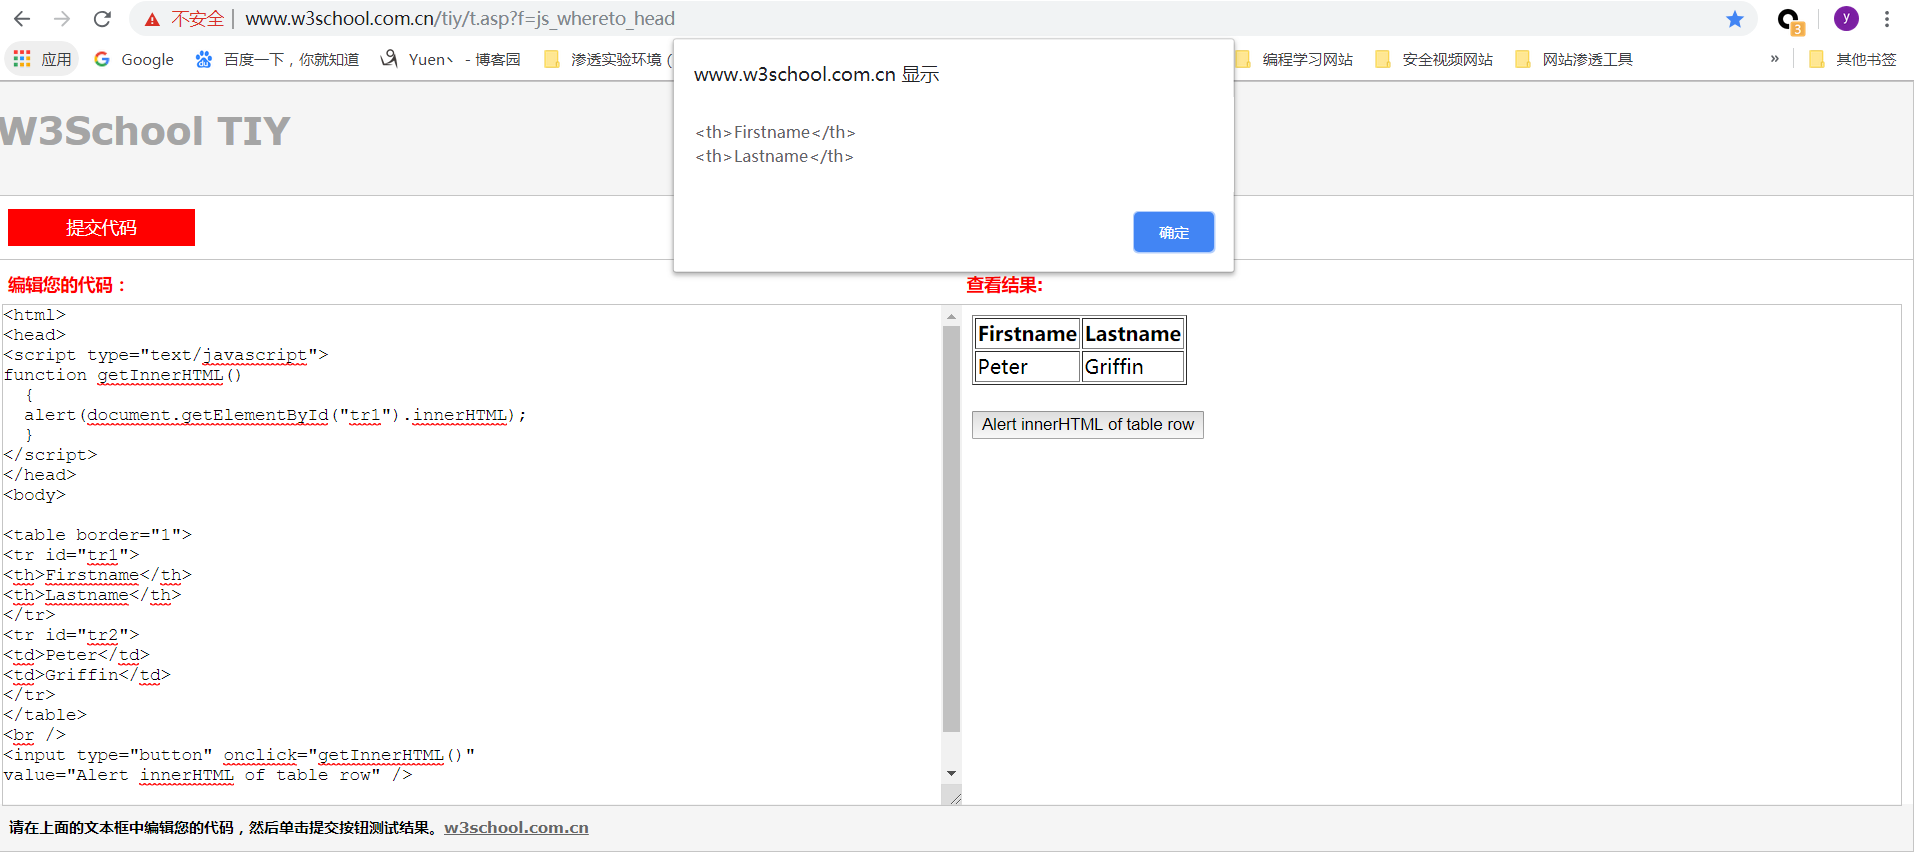Click the 提交代码 submit button
1914x853 pixels.
point(101,227)
